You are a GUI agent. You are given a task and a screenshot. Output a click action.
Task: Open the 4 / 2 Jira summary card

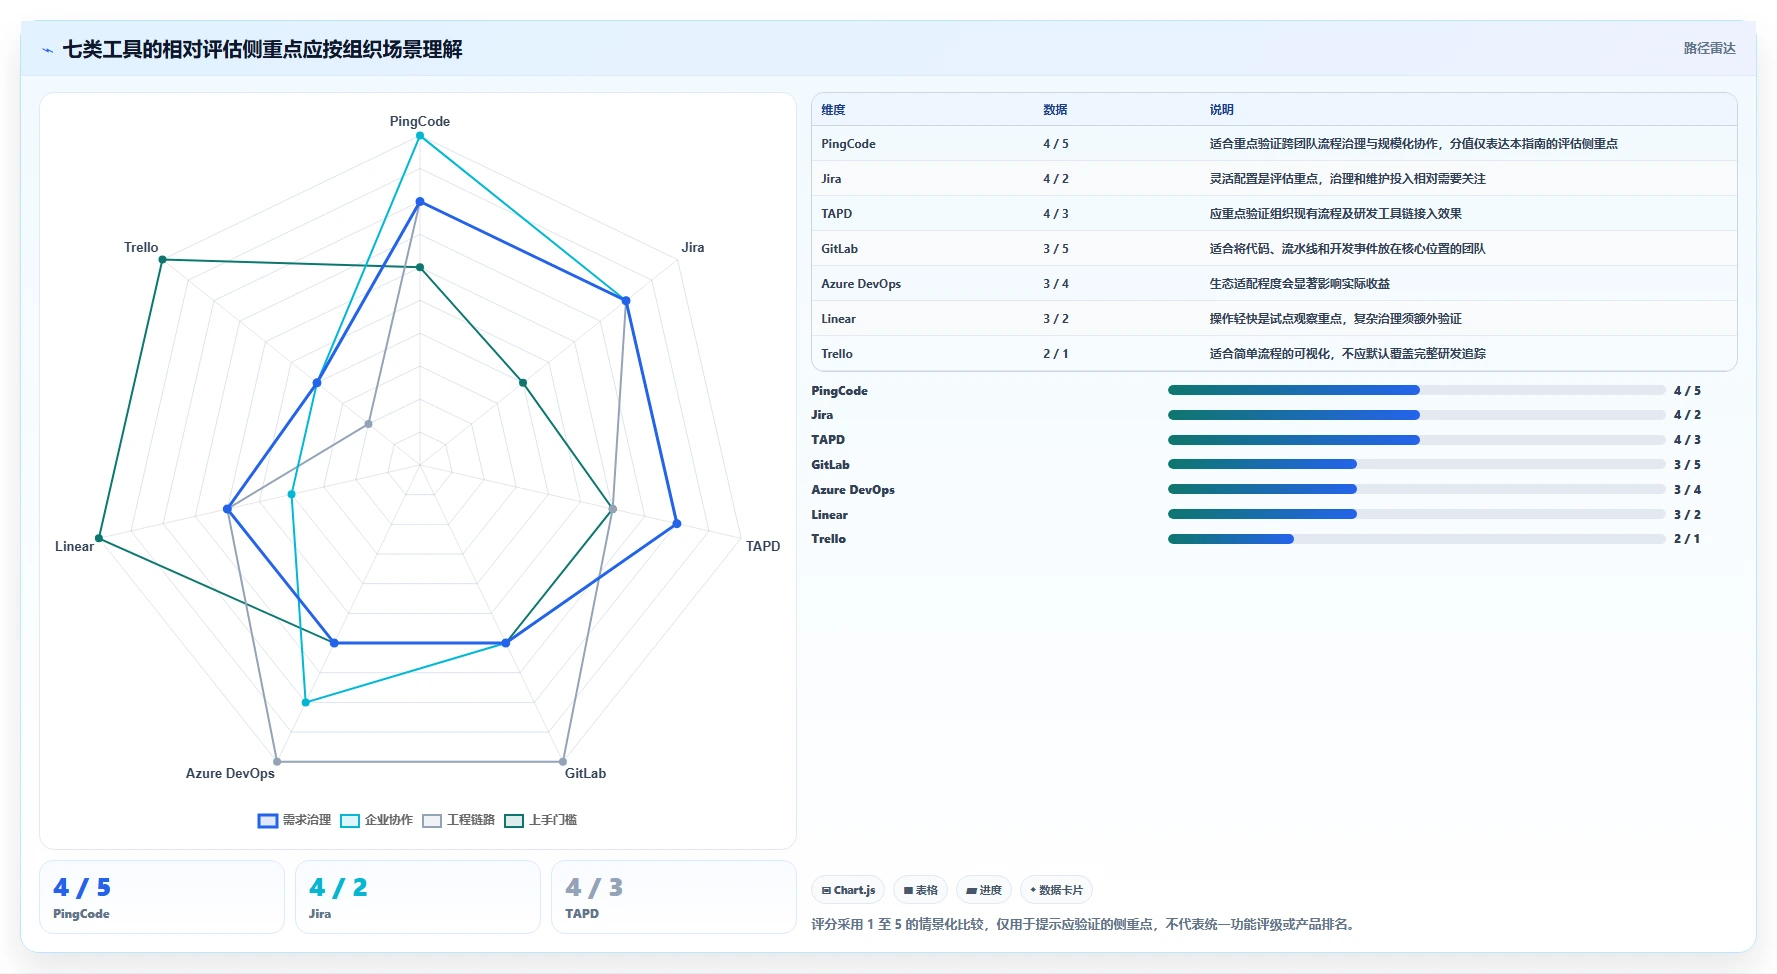click(418, 897)
